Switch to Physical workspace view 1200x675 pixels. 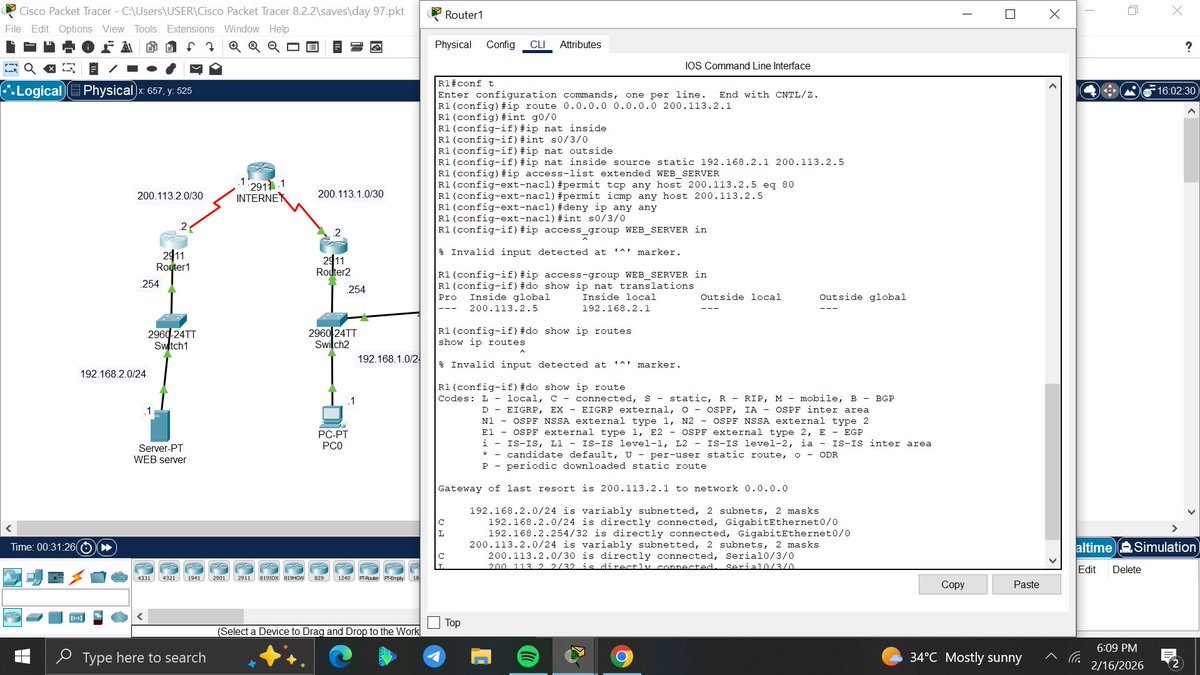pyautogui.click(x=100, y=90)
